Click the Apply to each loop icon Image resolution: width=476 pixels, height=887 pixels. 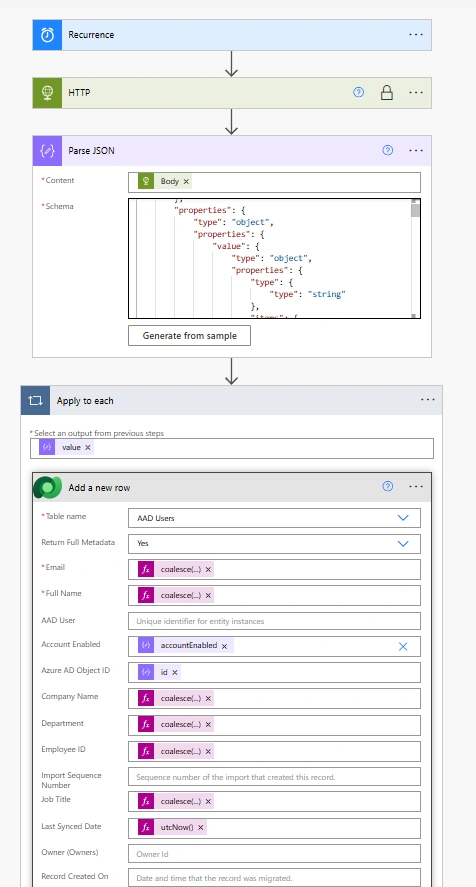(36, 401)
